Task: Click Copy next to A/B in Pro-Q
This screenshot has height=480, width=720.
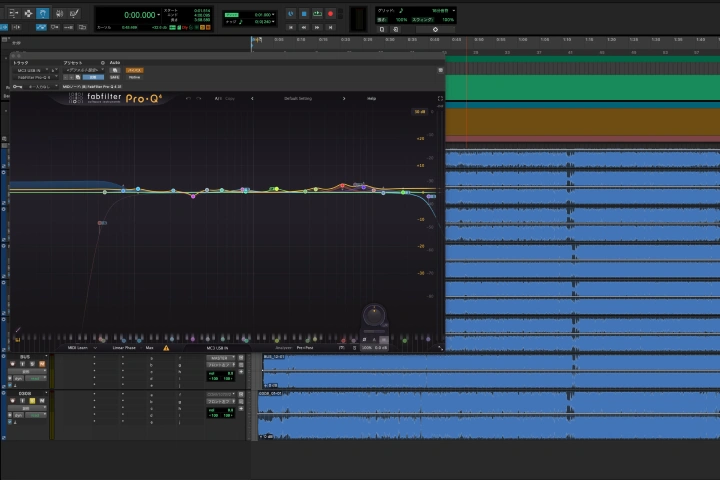Action: [230, 99]
